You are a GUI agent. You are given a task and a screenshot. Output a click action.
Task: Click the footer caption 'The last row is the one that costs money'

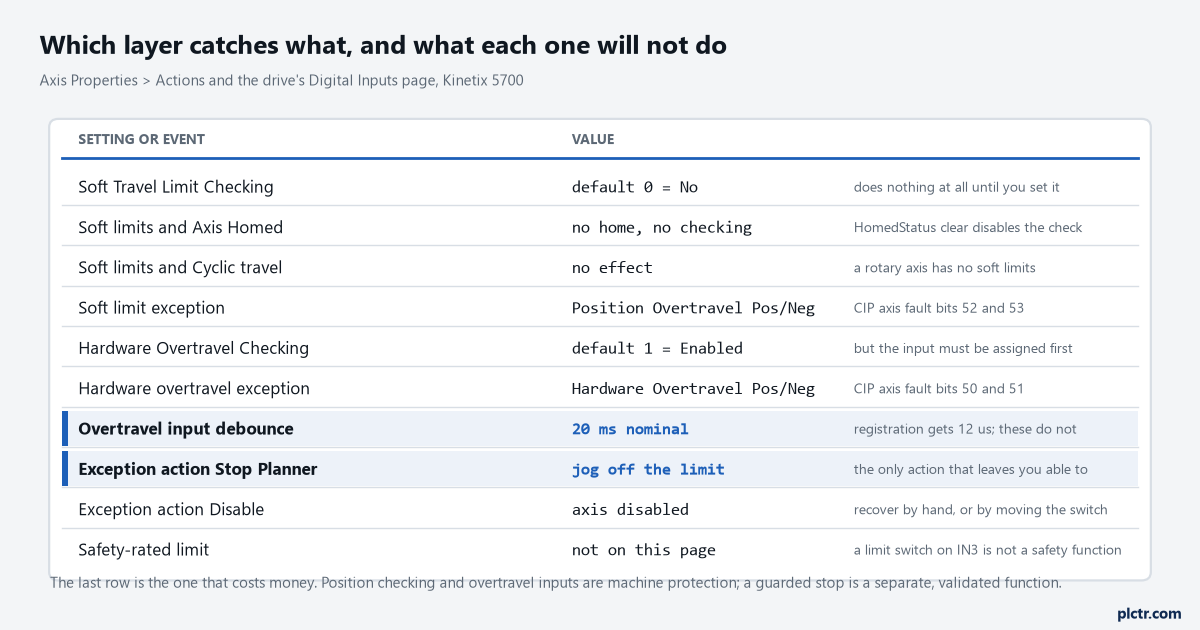(555, 582)
